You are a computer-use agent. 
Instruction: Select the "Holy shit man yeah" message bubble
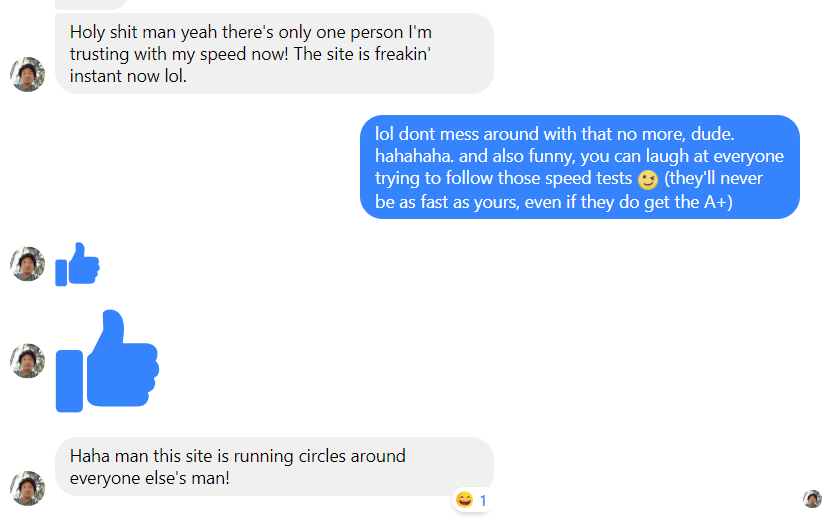tap(274, 54)
